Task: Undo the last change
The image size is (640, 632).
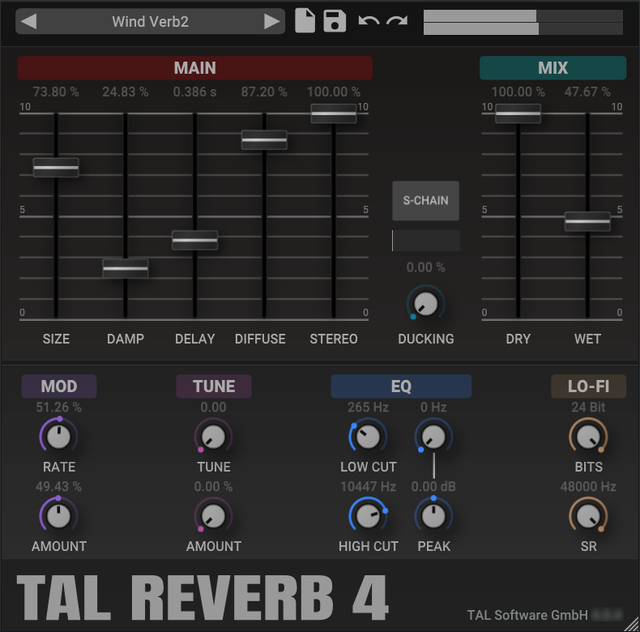Action: coord(369,20)
